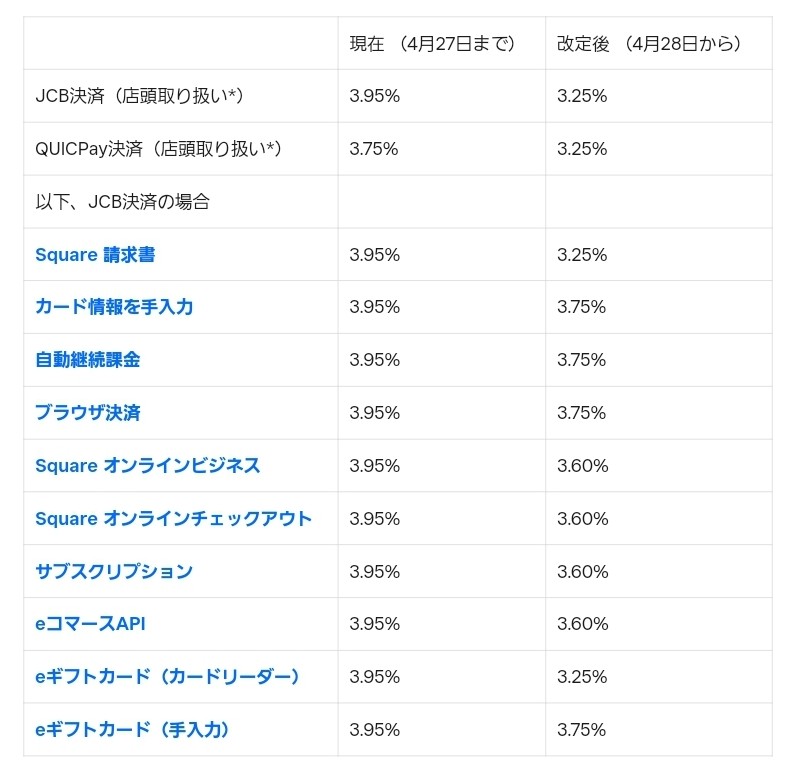Click the 3.75% current rate for QUICPay決済

374,149
